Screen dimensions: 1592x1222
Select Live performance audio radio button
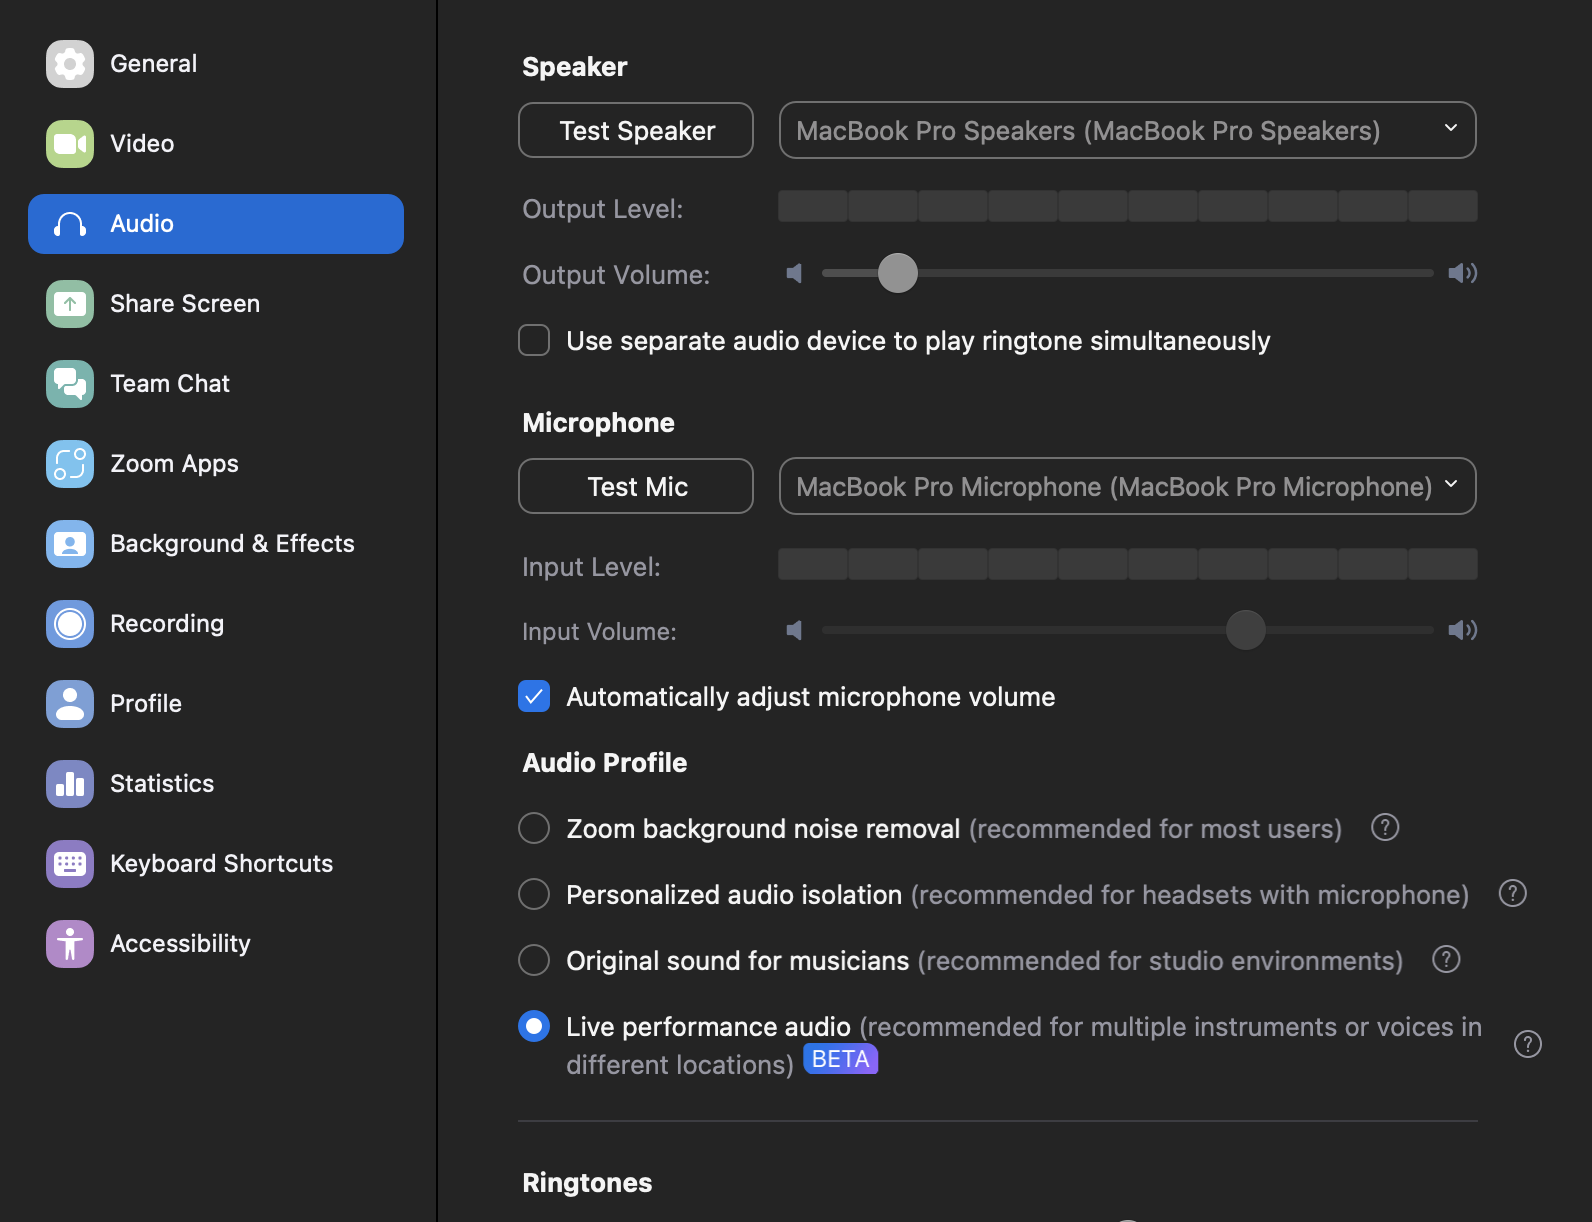(534, 1026)
